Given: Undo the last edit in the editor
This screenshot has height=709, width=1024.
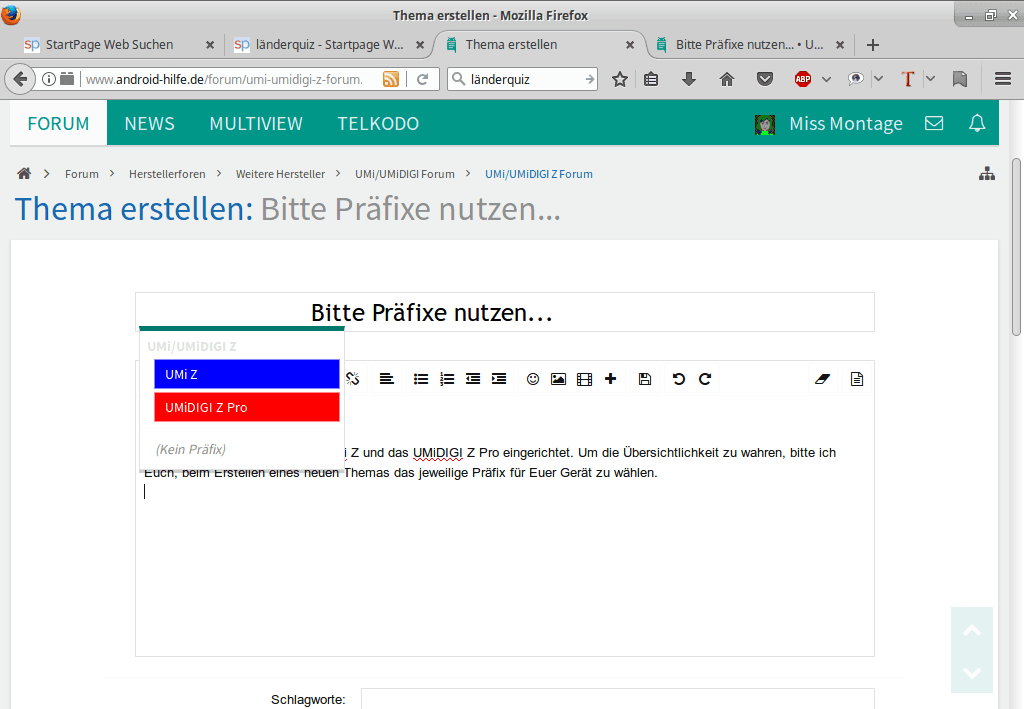Looking at the screenshot, I should [679, 379].
